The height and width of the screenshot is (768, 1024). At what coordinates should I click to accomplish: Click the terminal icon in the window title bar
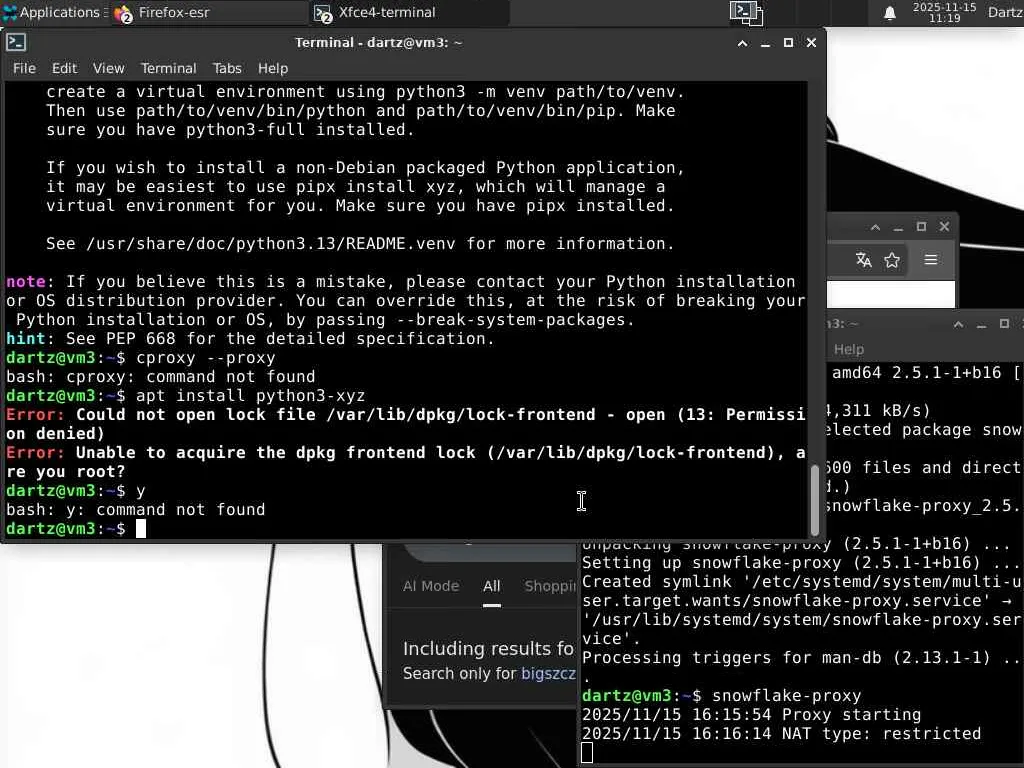click(16, 42)
